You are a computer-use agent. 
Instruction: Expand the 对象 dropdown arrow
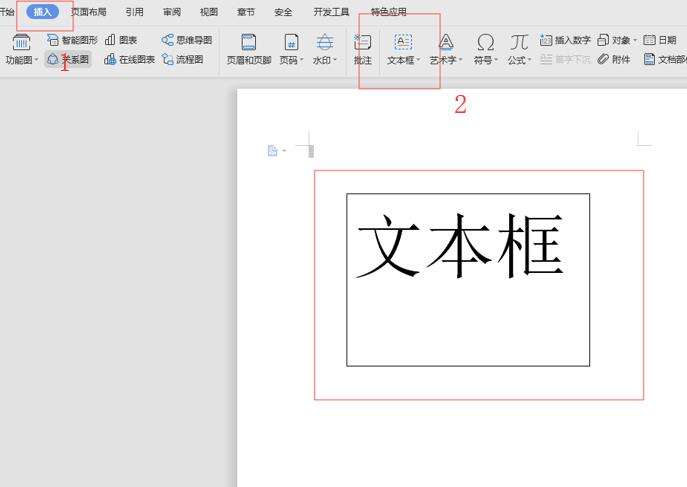click(635, 40)
